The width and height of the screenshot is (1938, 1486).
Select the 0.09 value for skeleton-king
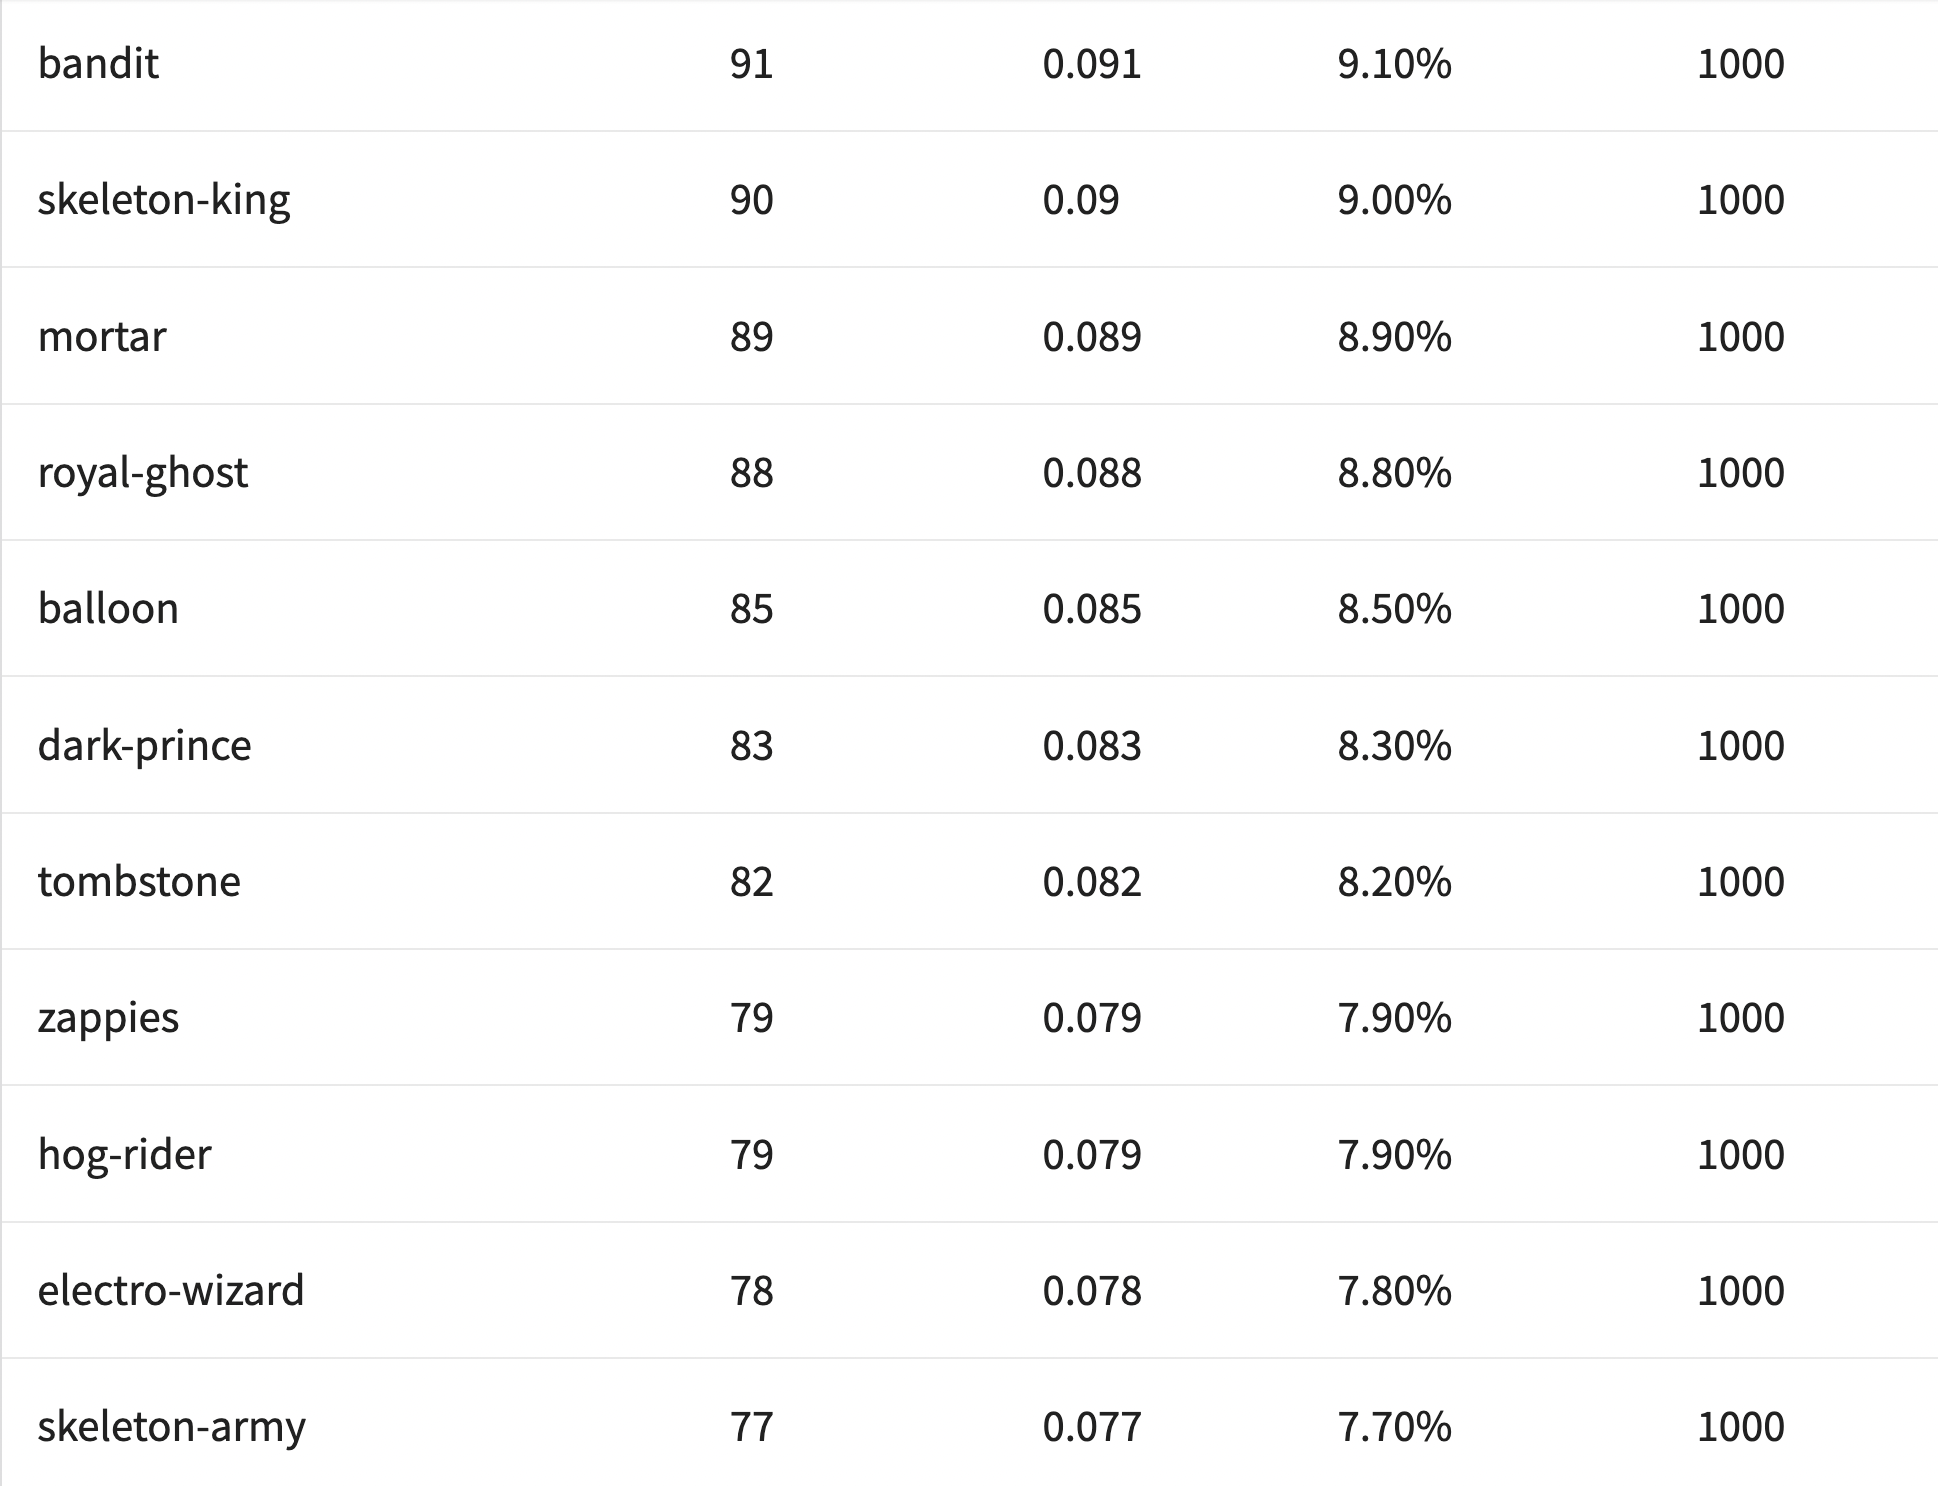pos(1081,200)
